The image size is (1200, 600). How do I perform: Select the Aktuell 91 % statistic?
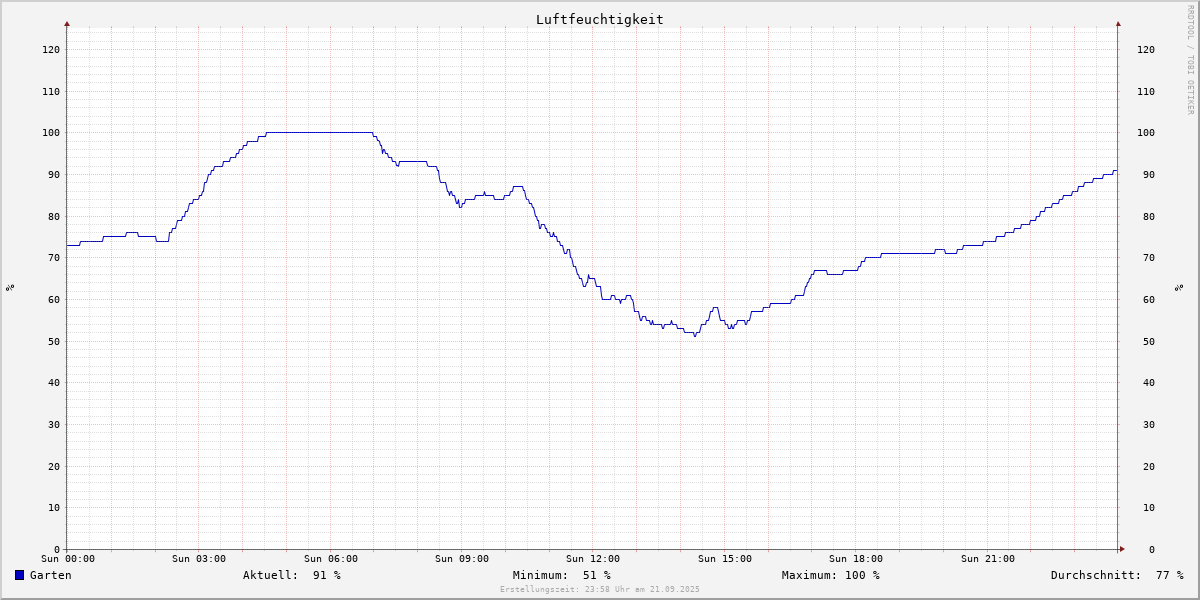point(291,575)
